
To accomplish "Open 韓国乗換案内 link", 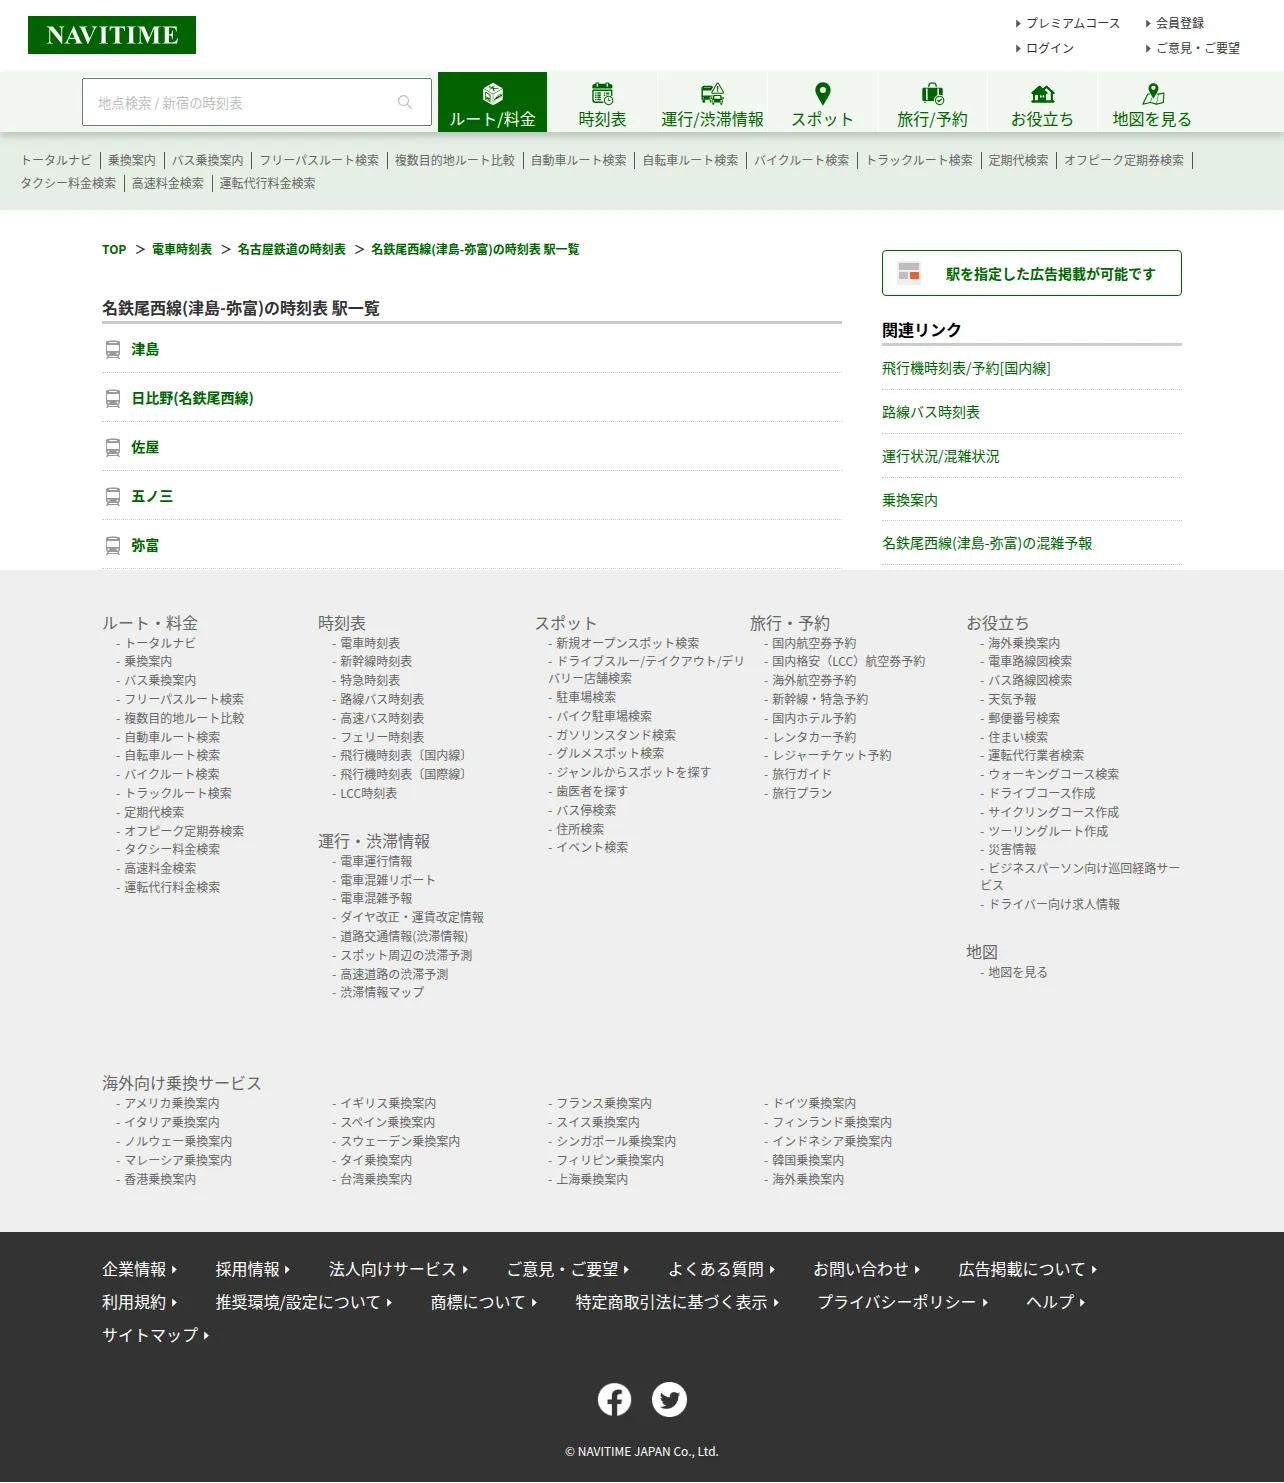I will (x=808, y=1160).
